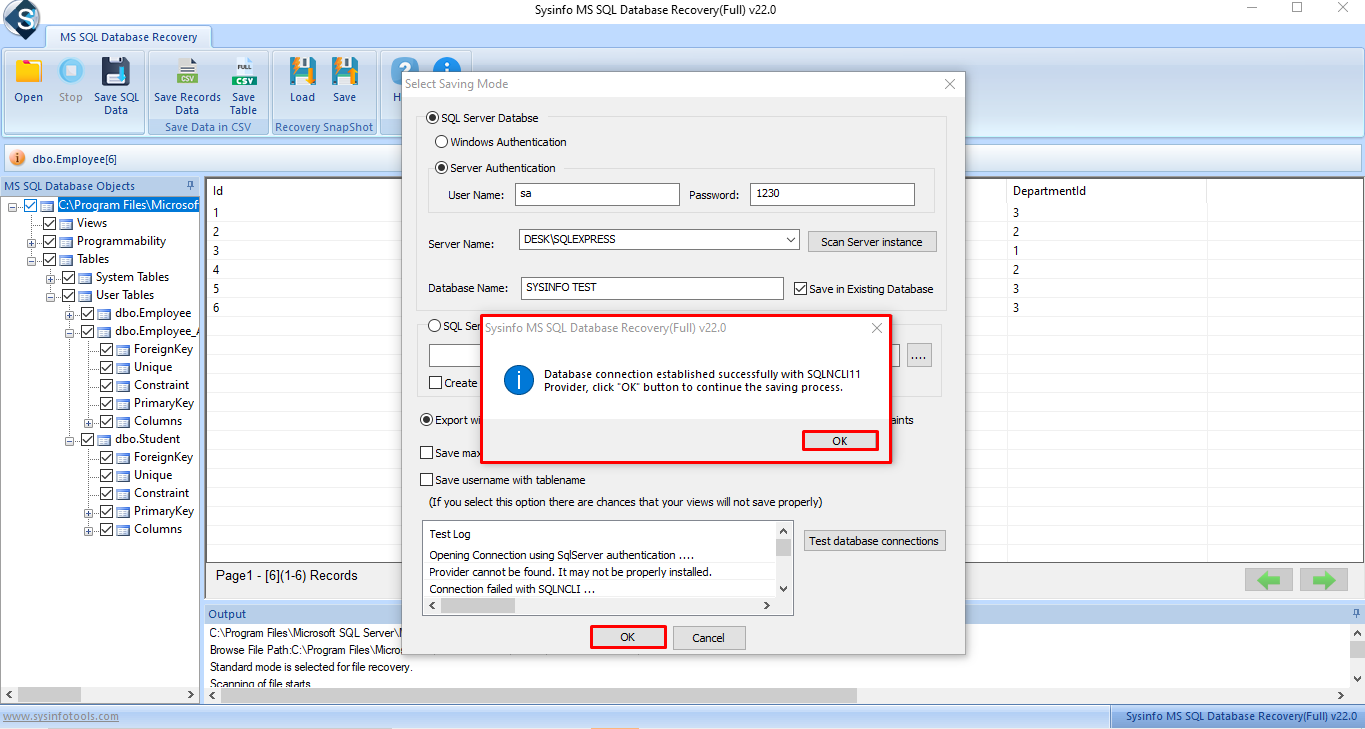Image resolution: width=1365 pixels, height=729 pixels.
Task: Pin the MS SQL Database Objects panel
Action: pyautogui.click(x=190, y=186)
